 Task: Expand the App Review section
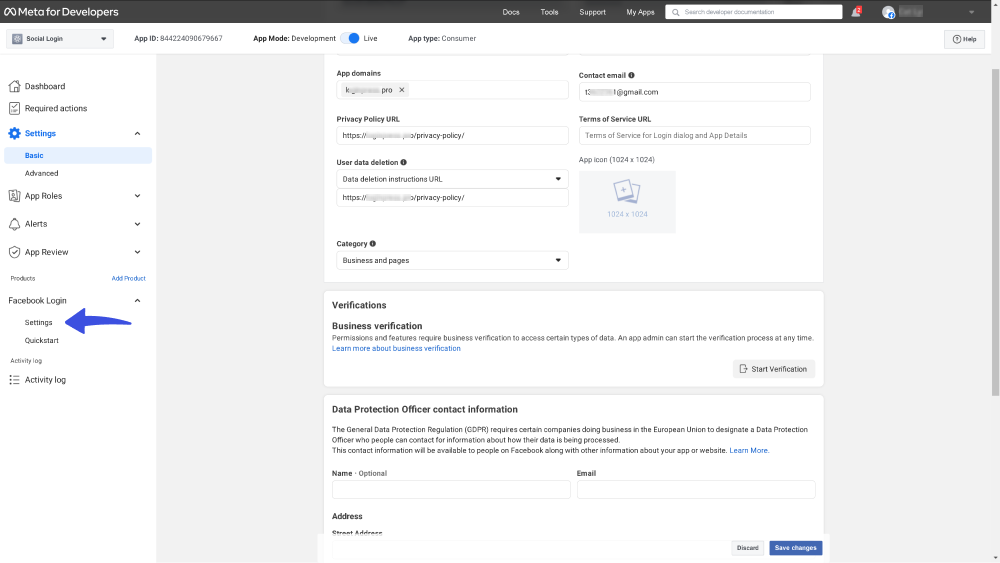(x=137, y=252)
